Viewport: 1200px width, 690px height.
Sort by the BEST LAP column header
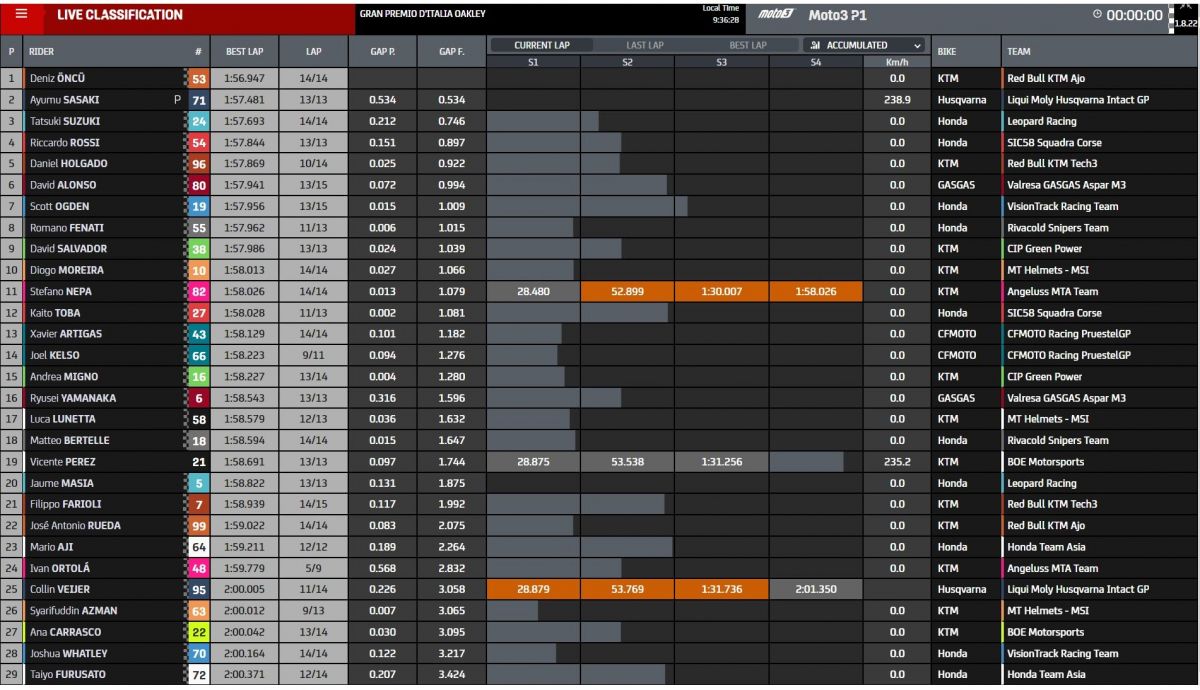coord(244,52)
